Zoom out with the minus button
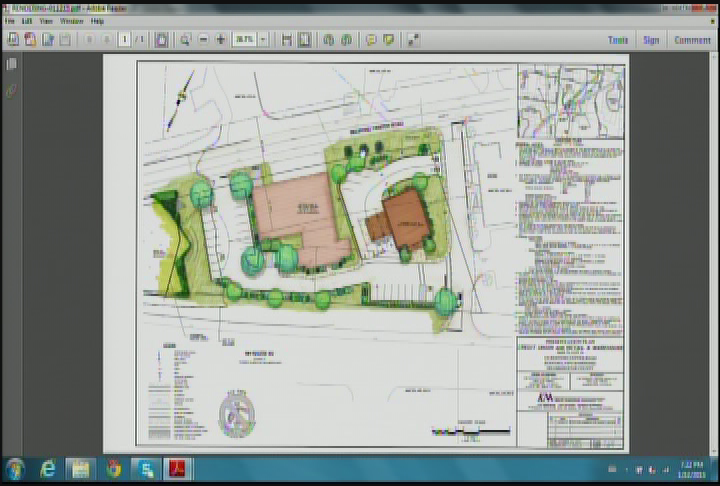The image size is (720, 486). (x=203, y=40)
